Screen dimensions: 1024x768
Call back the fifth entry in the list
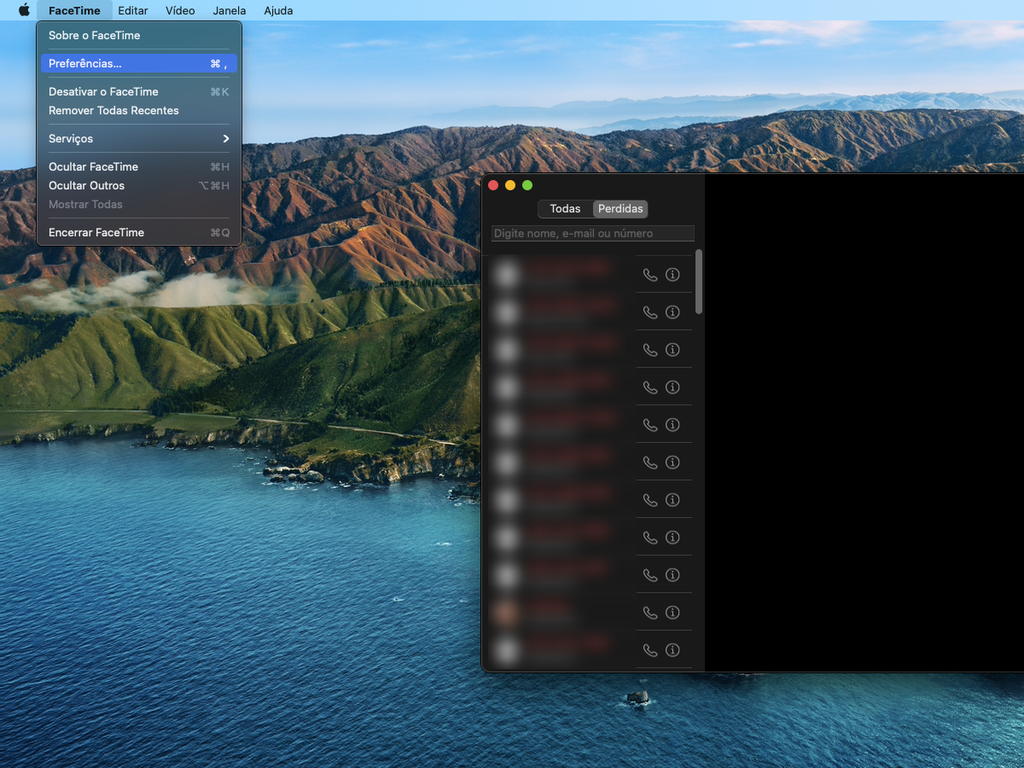650,425
